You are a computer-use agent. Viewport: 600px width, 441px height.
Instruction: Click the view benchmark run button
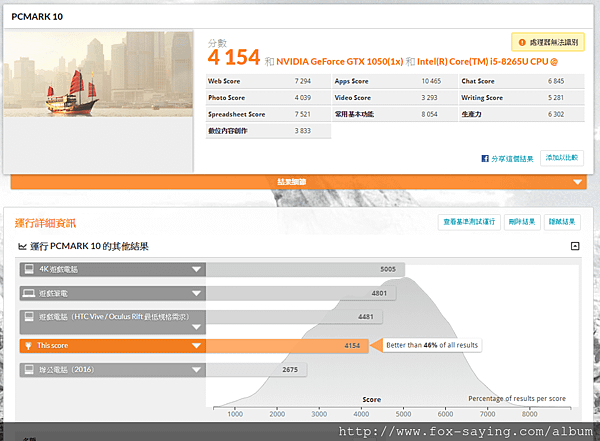(x=469, y=222)
